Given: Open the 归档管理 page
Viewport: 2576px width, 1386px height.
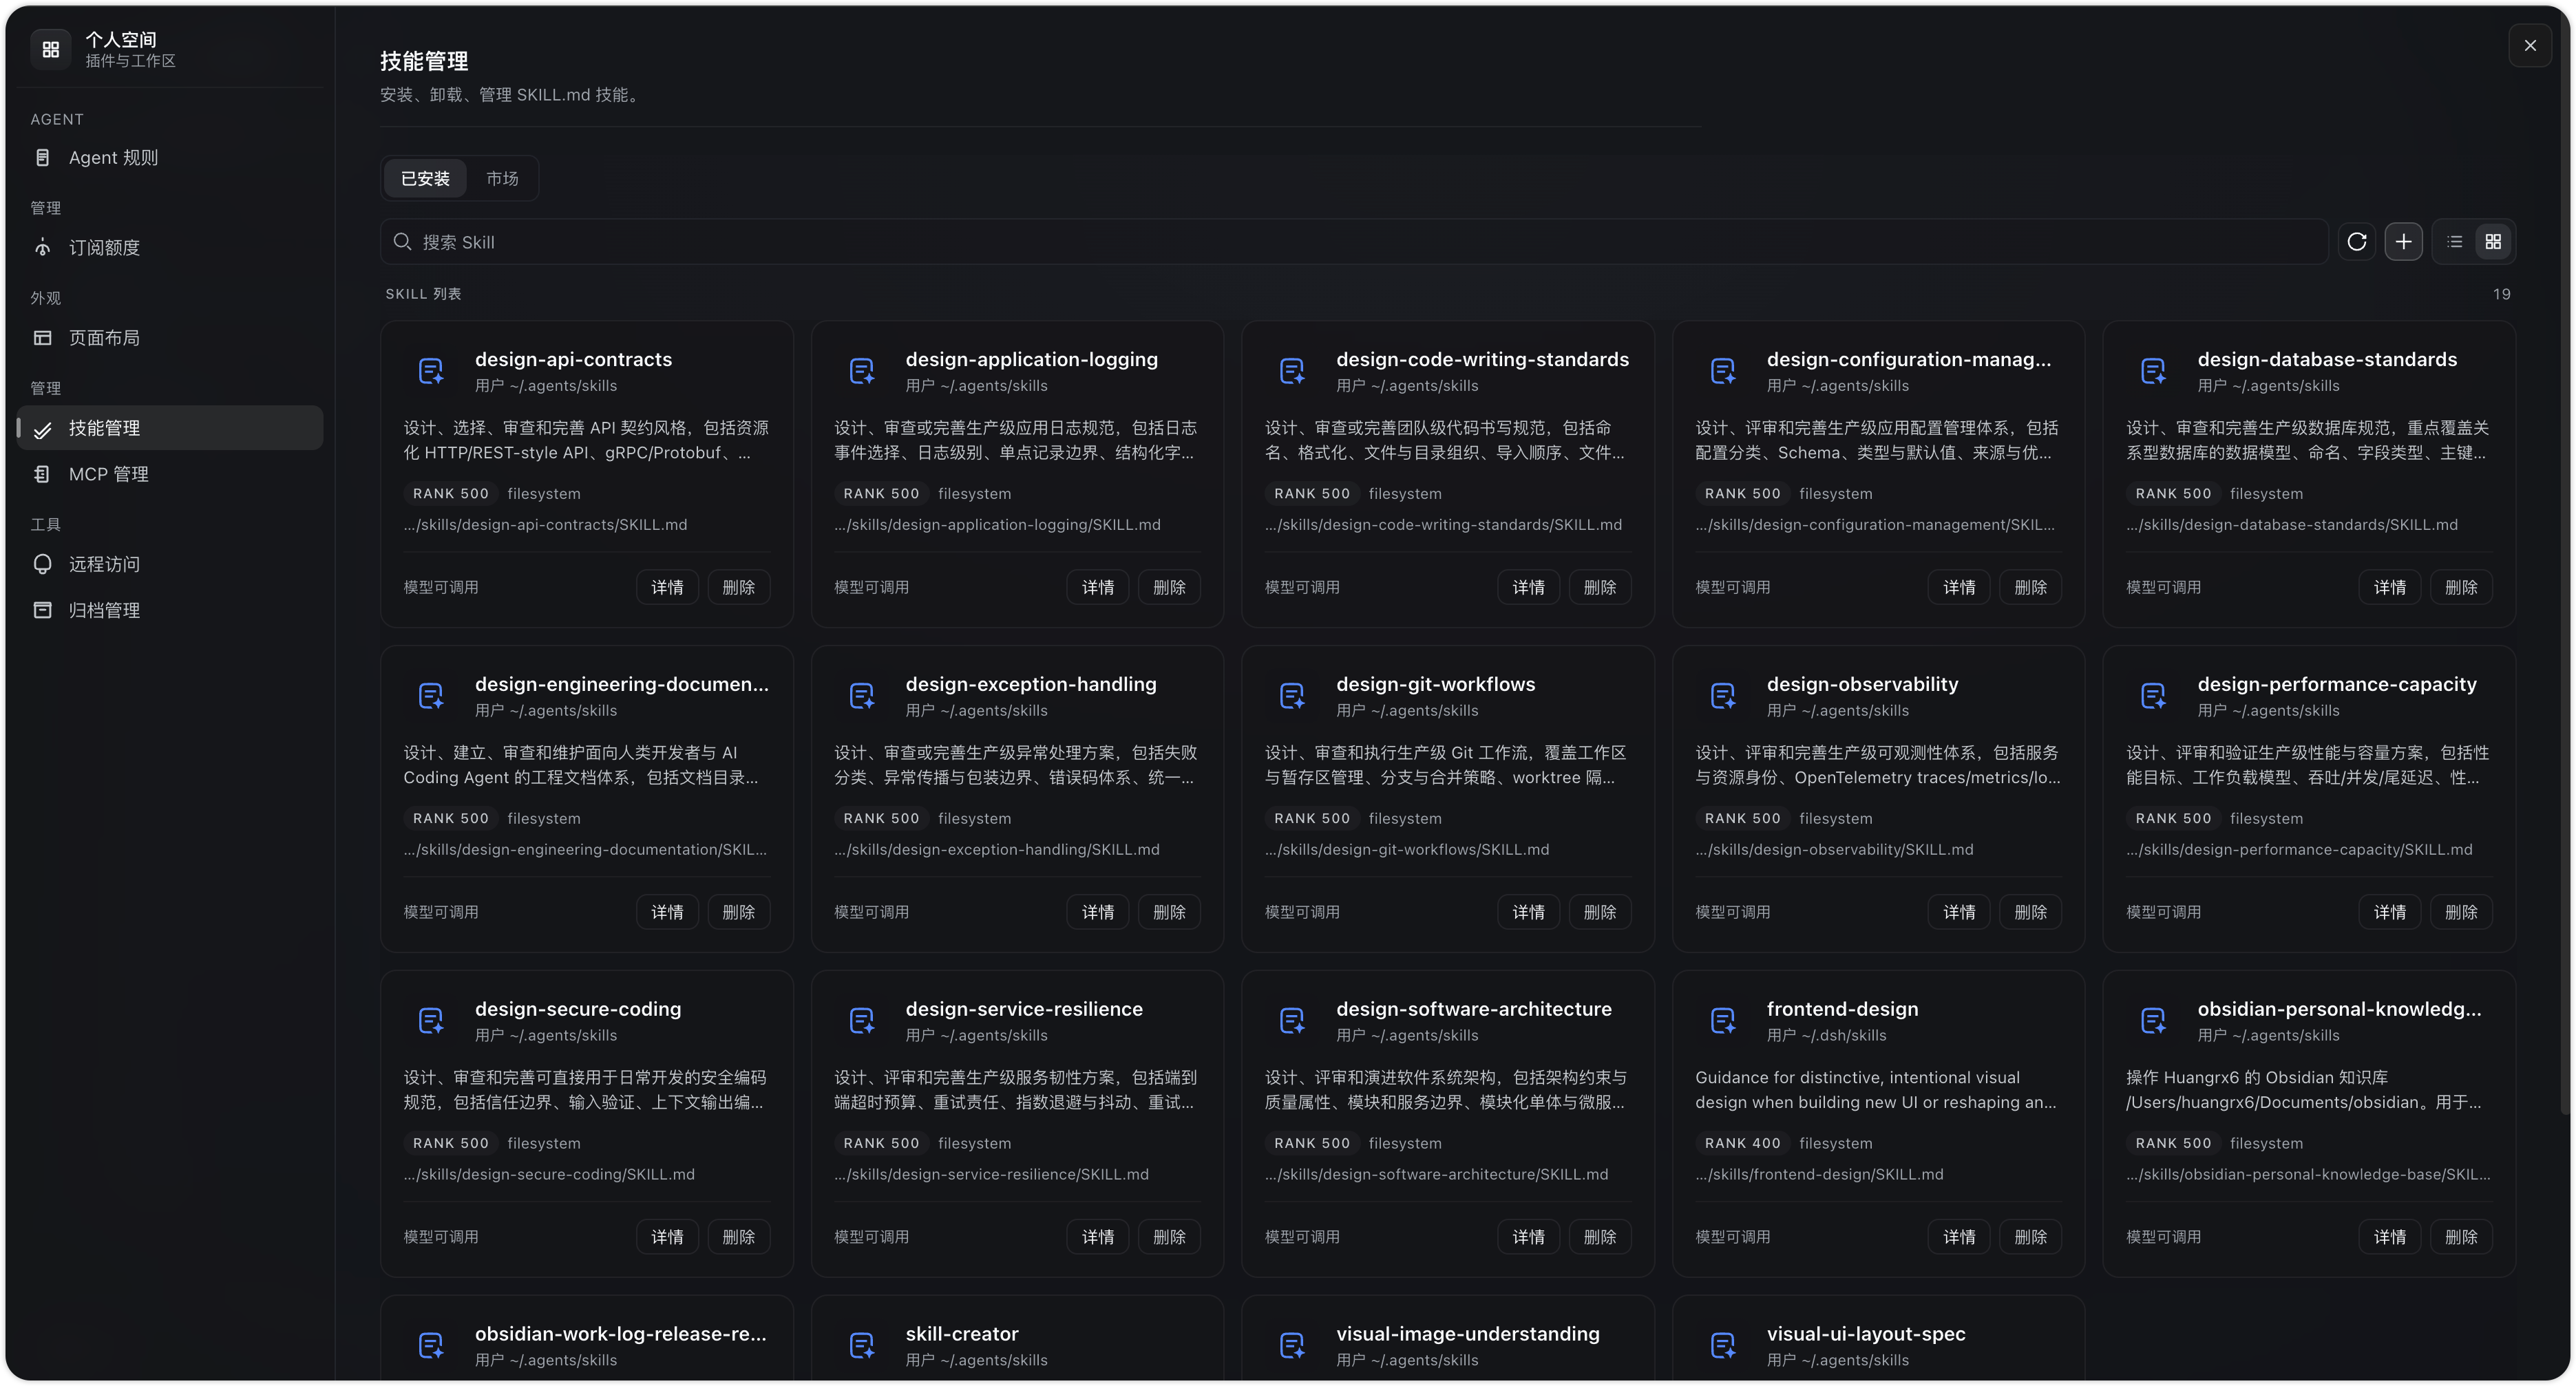Looking at the screenshot, I should [x=170, y=610].
